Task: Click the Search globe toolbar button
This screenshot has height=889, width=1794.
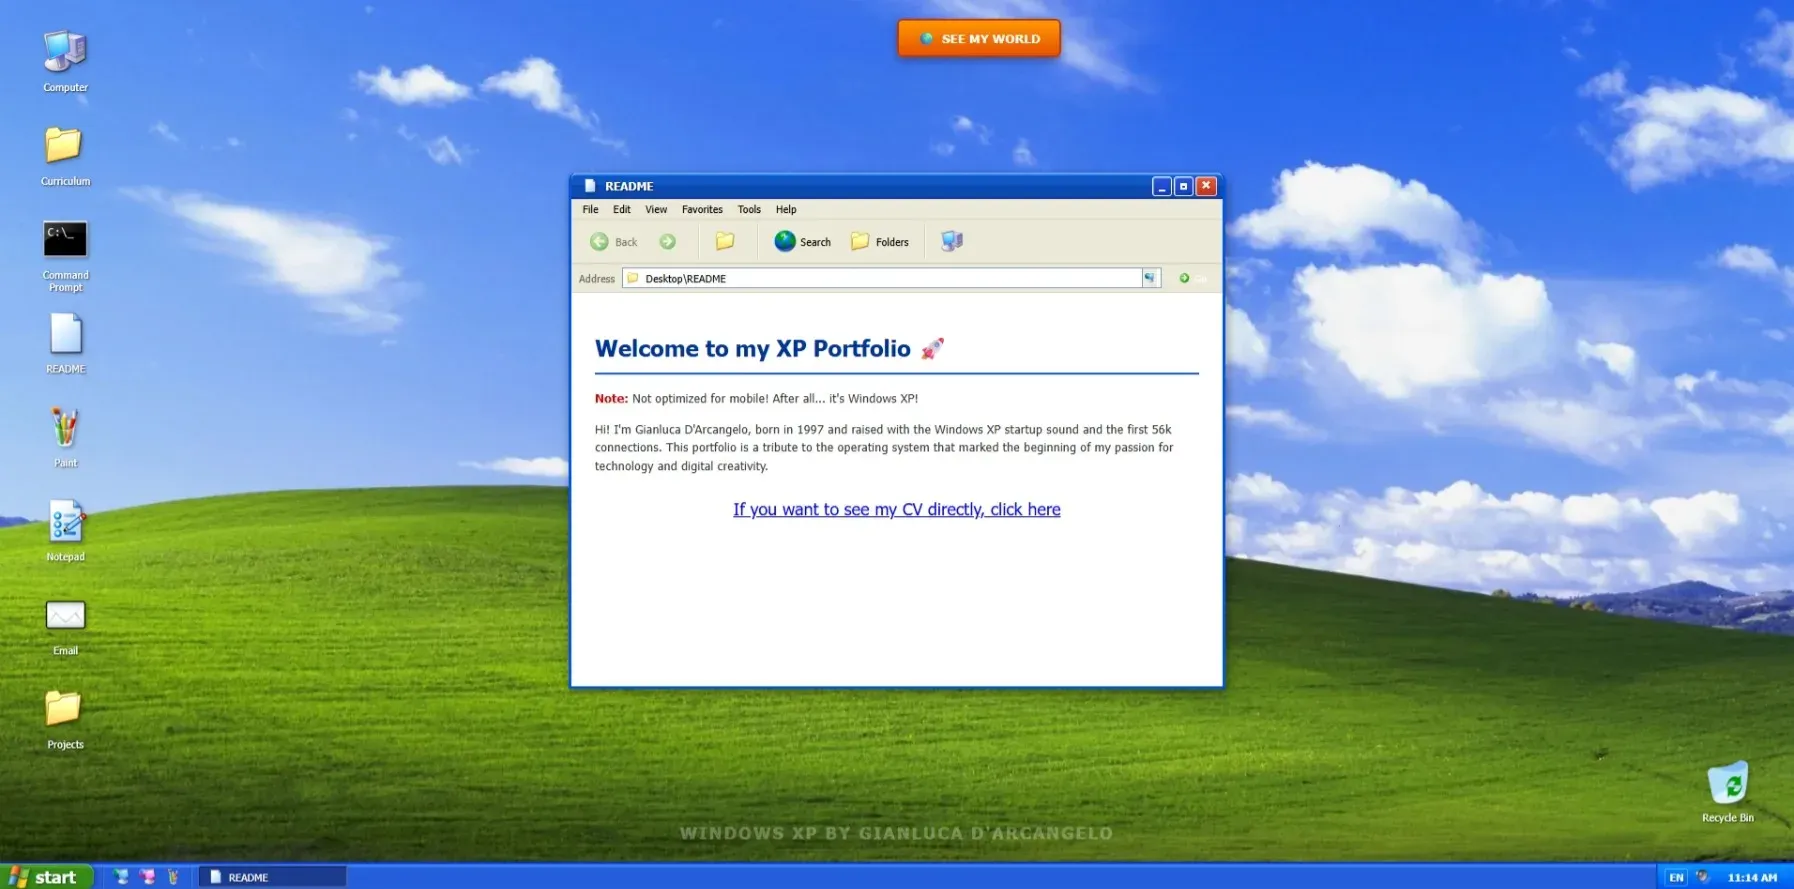Action: (x=803, y=242)
